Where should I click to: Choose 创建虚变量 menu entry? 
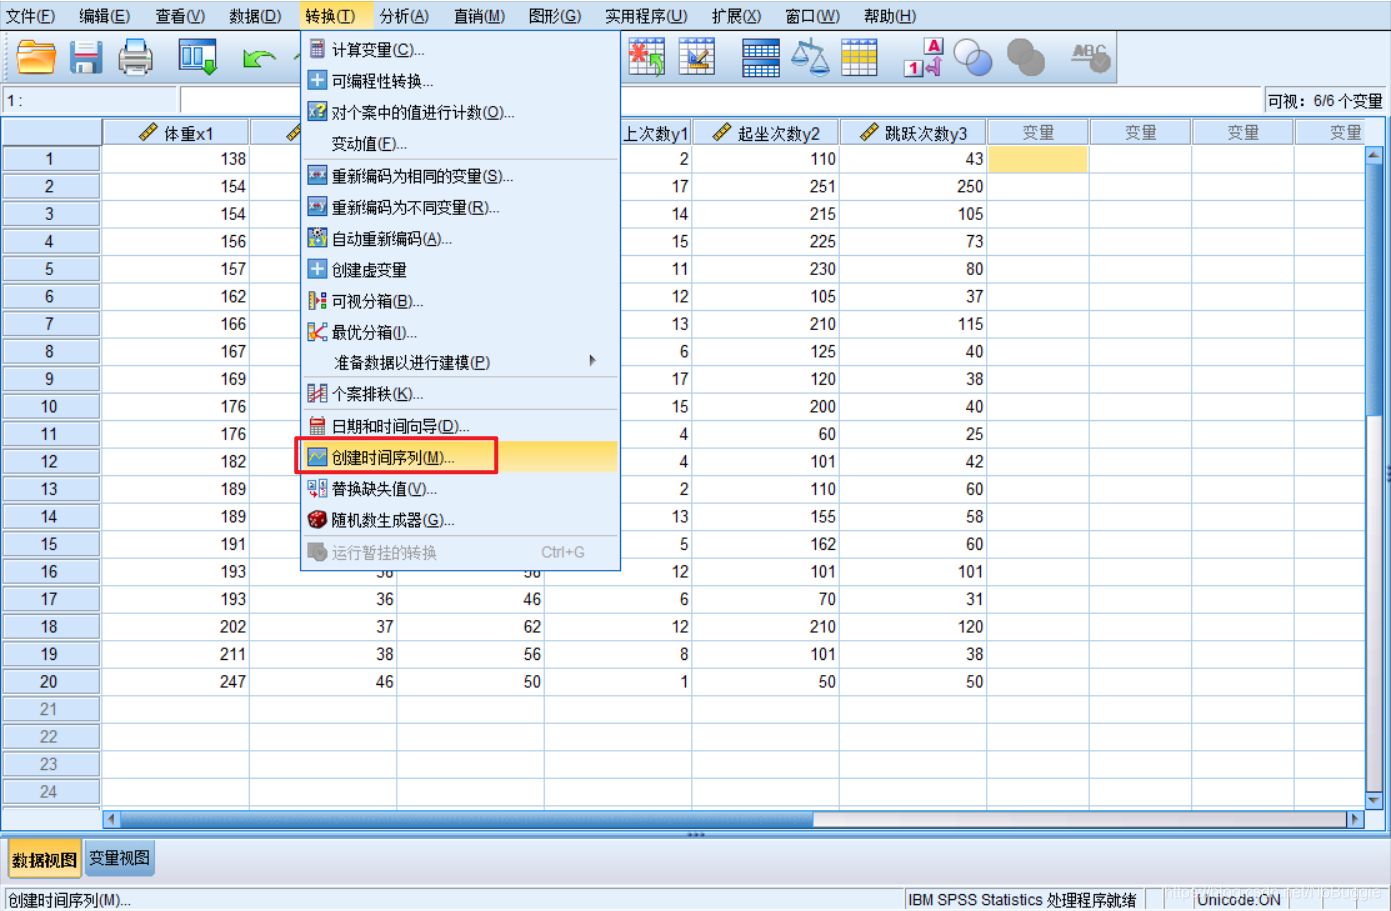(461, 269)
